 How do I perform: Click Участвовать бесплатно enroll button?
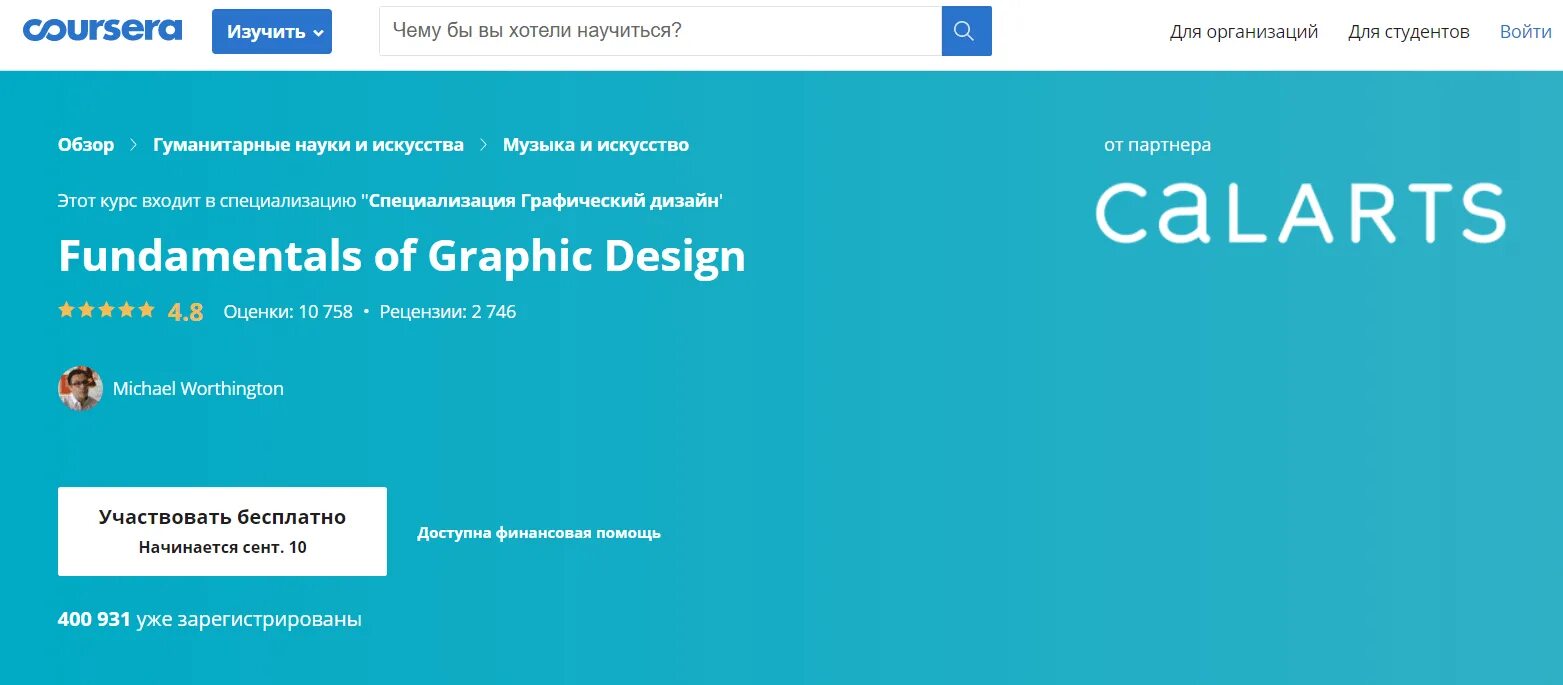pyautogui.click(x=222, y=531)
